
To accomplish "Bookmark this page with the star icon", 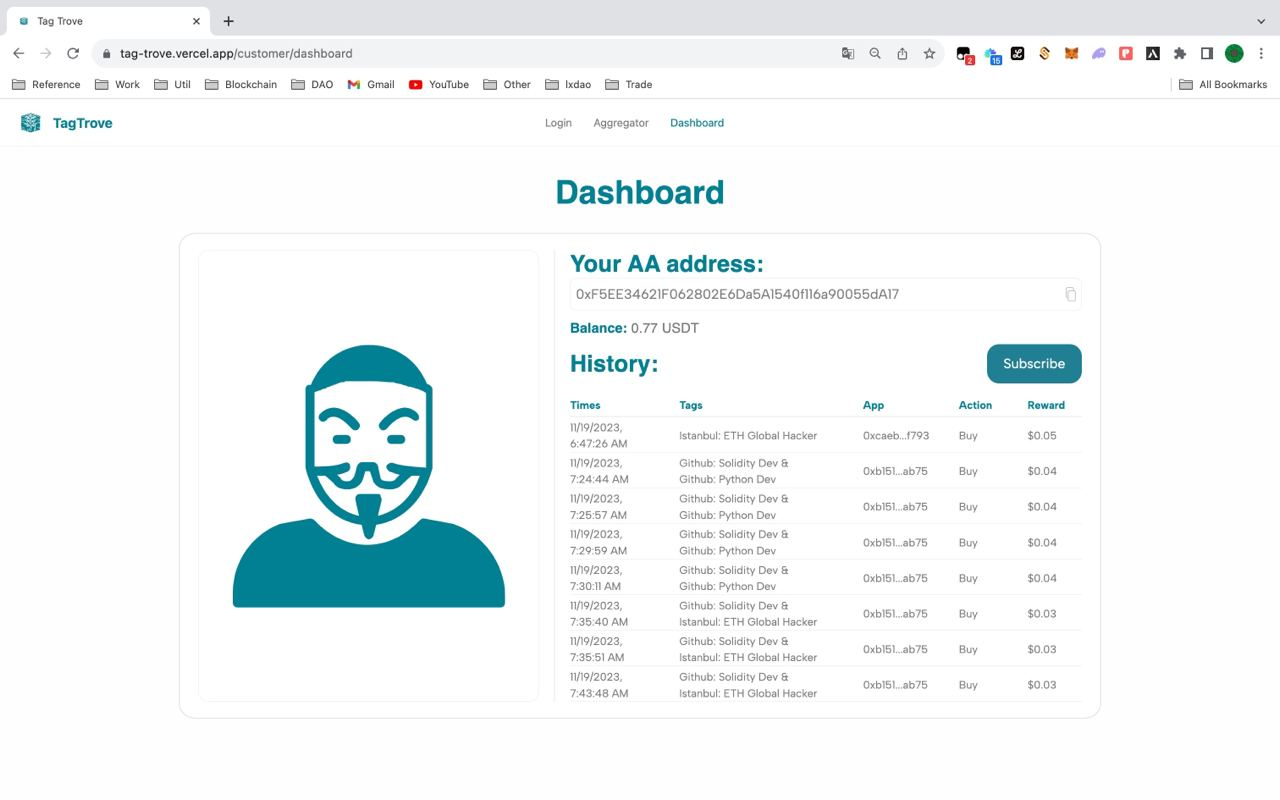I will pyautogui.click(x=930, y=53).
